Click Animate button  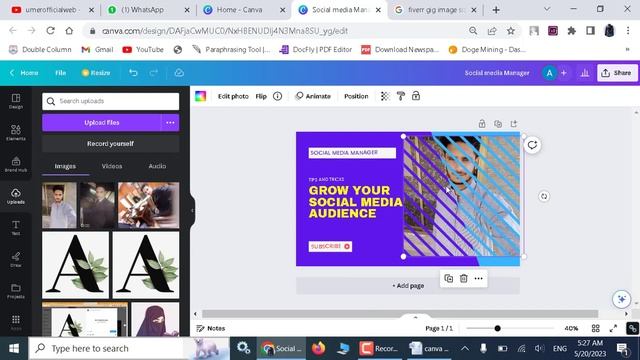[x=313, y=96]
